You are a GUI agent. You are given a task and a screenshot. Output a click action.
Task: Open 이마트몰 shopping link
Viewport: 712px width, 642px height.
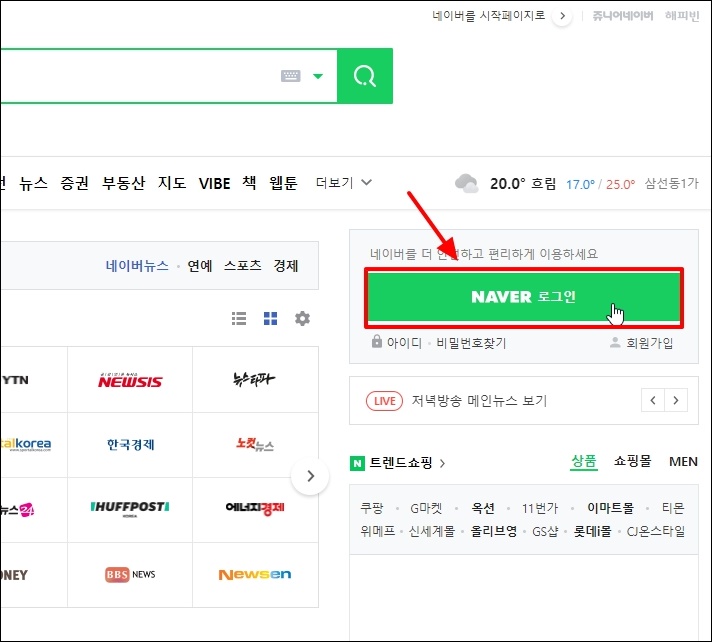610,508
